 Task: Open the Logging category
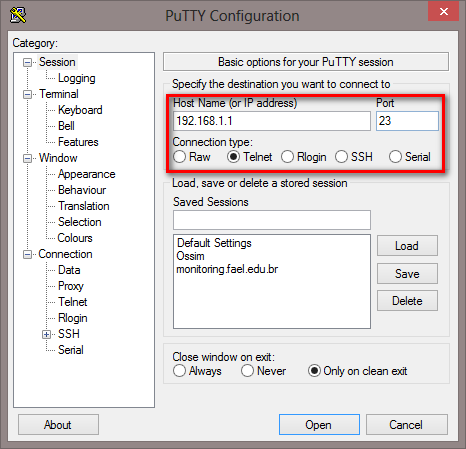(x=77, y=78)
